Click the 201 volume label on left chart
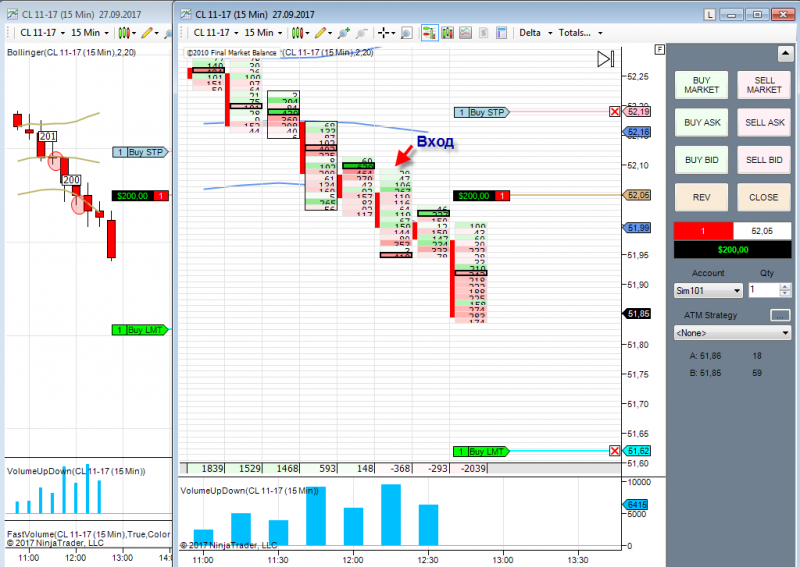 point(47,136)
